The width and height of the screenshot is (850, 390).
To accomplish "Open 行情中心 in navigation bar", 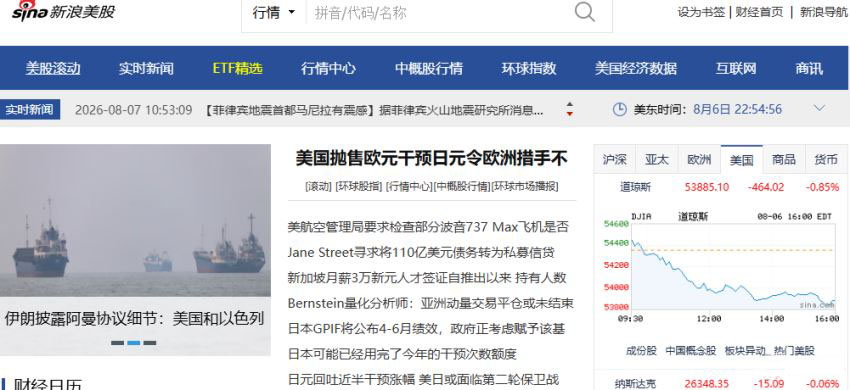I will tap(329, 68).
